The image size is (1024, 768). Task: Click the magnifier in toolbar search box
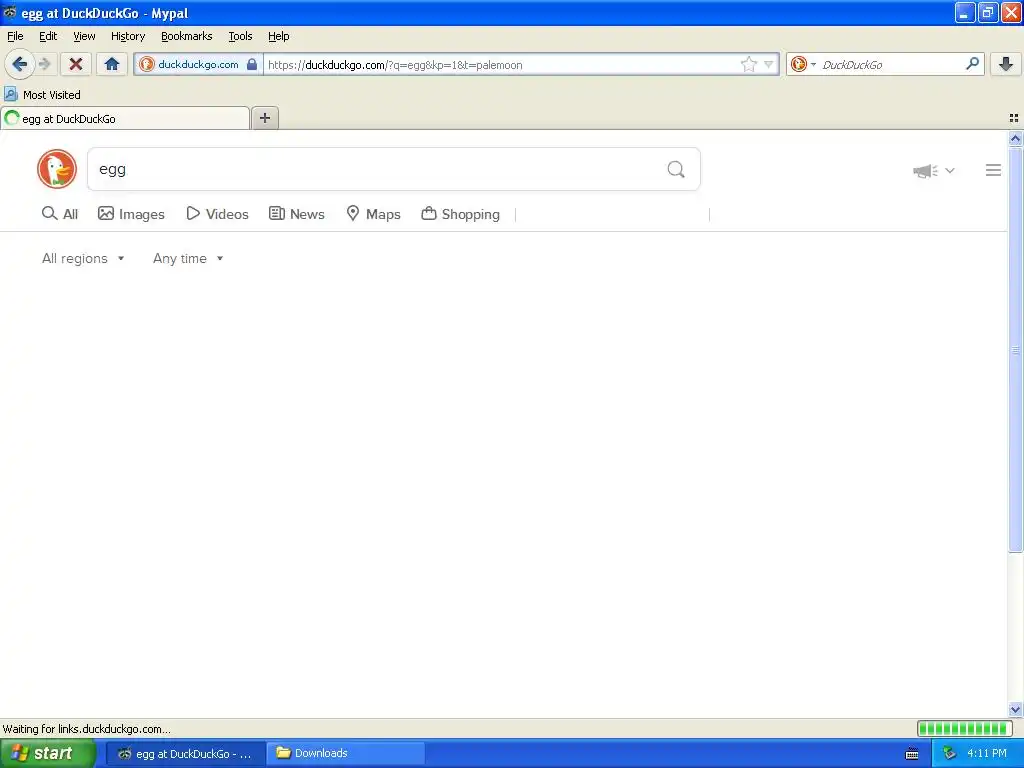point(972,64)
